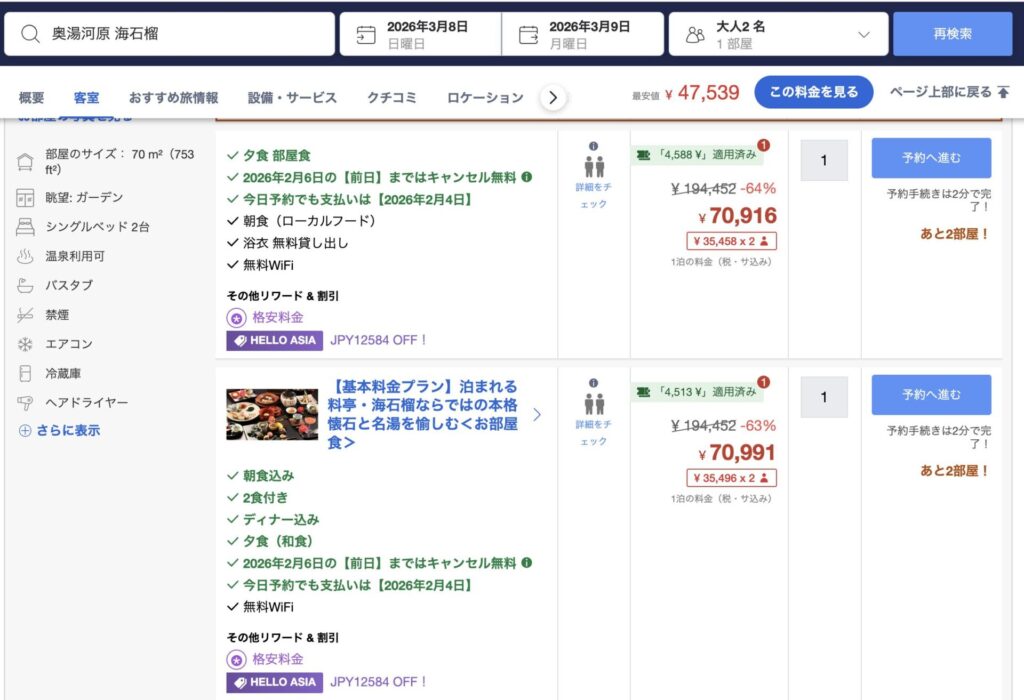
Task: Switch to the クチコミ tab
Action: click(392, 97)
